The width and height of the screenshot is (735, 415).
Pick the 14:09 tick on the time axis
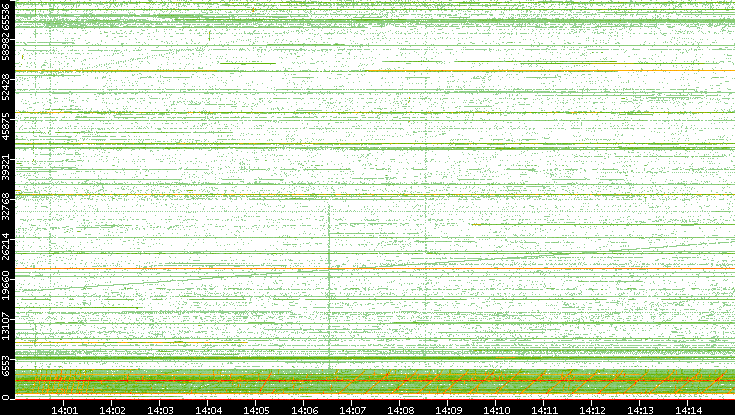(x=449, y=408)
